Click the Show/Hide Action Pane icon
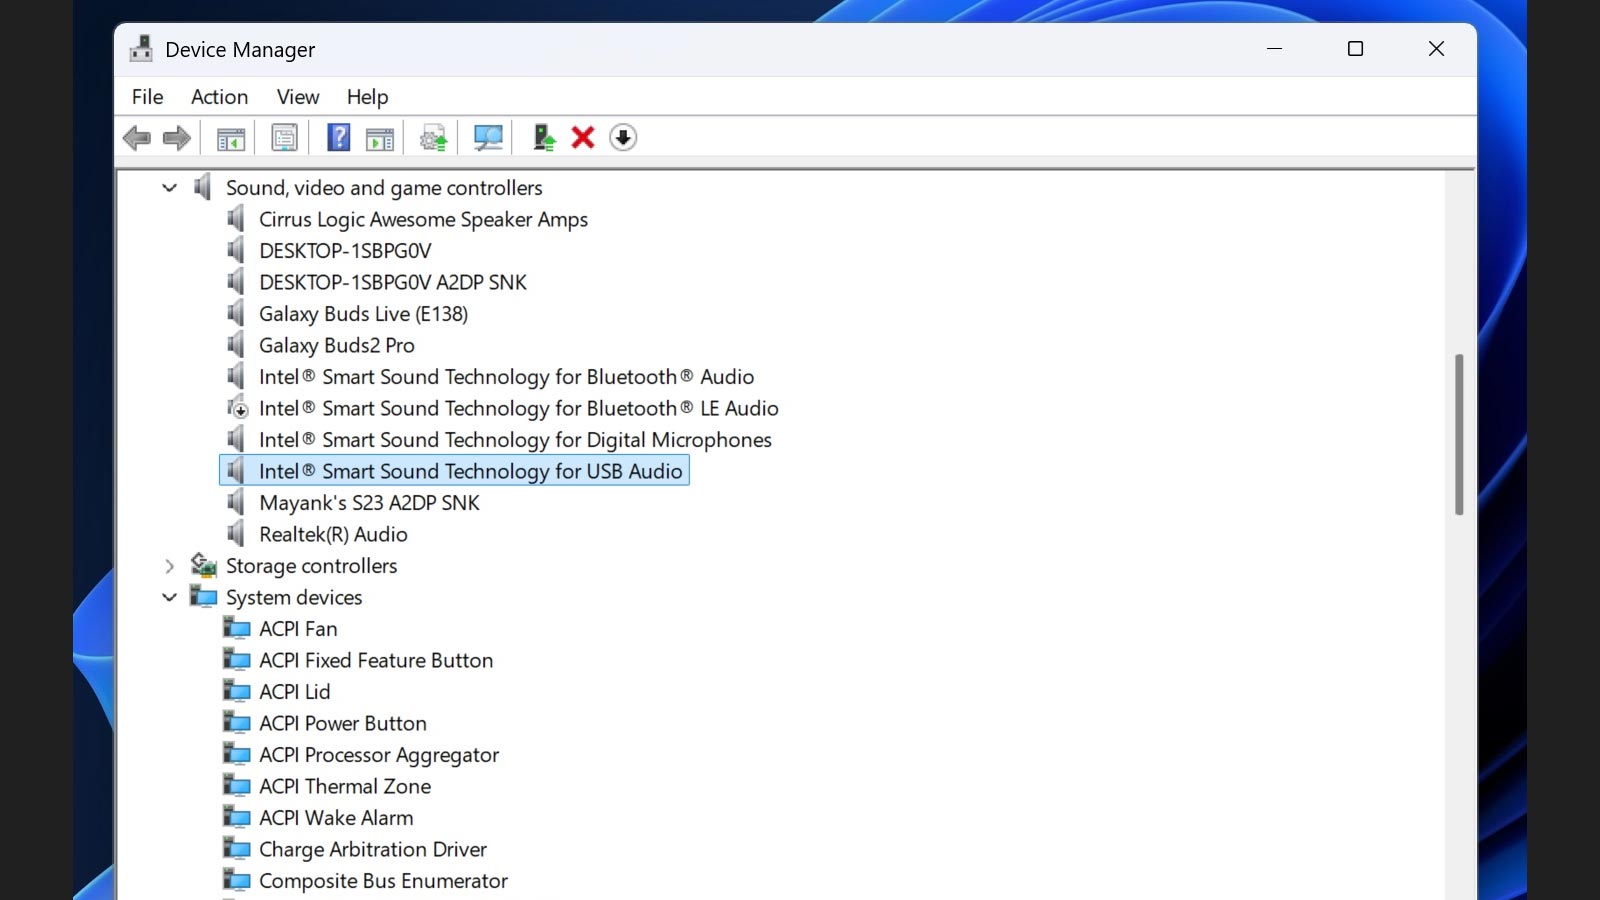The width and height of the screenshot is (1600, 900). click(380, 138)
